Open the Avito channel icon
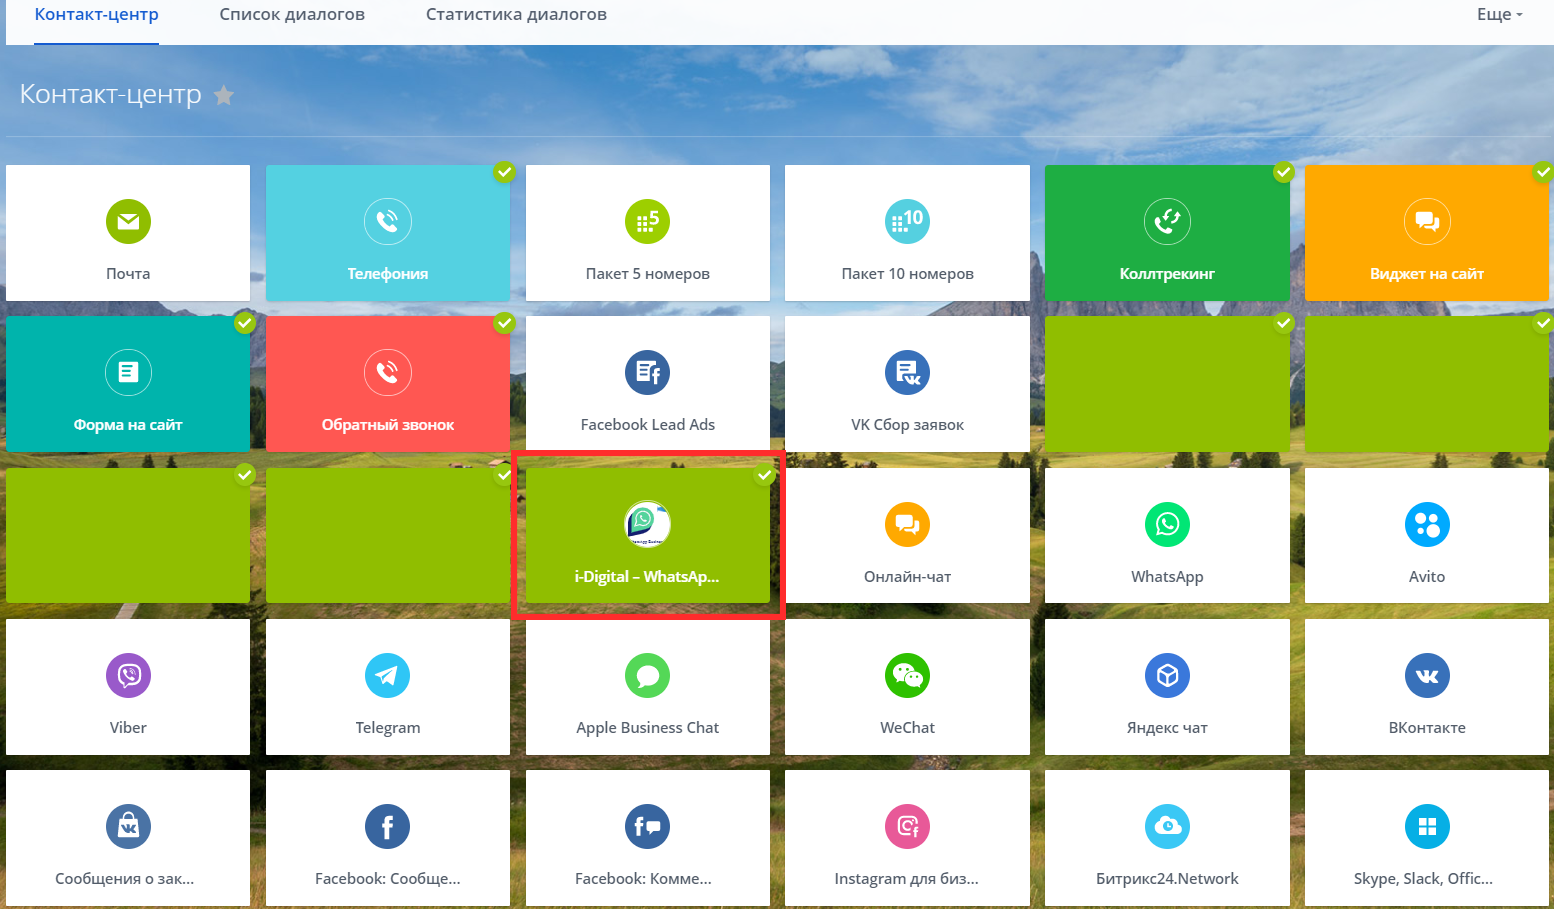 (1427, 524)
